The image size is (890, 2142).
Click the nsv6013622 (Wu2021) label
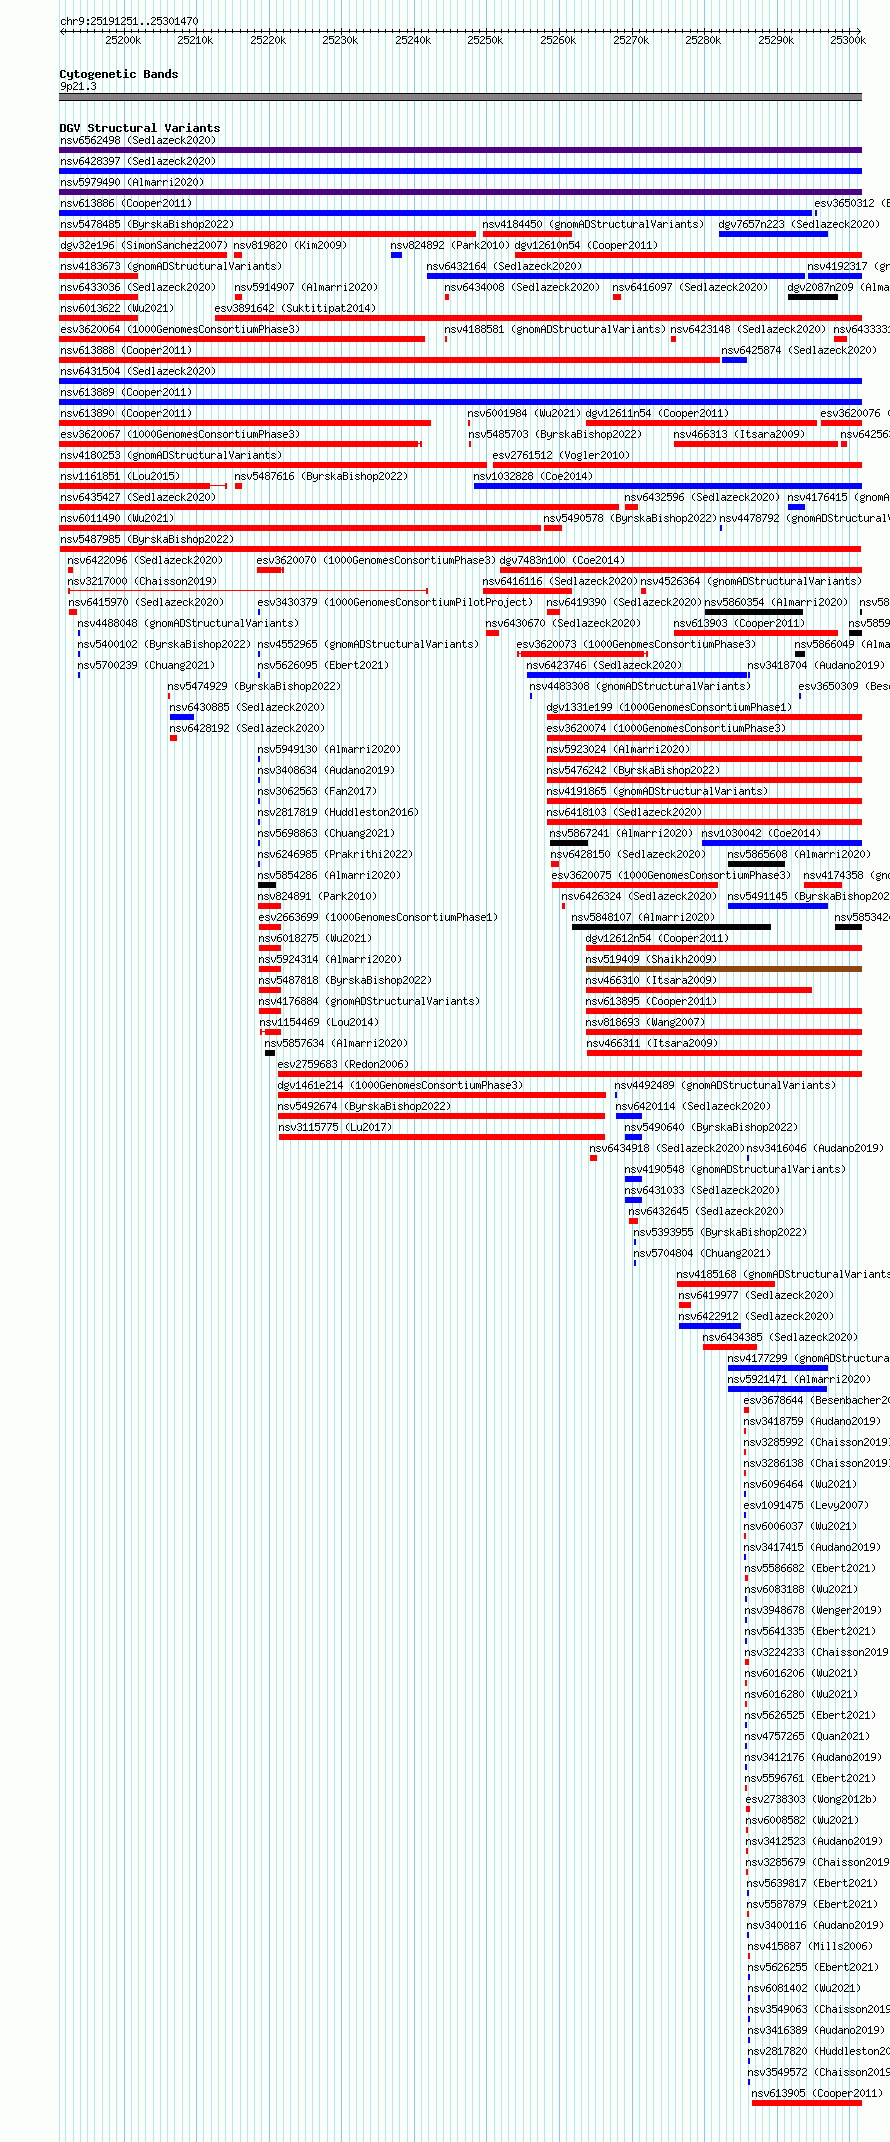116,308
